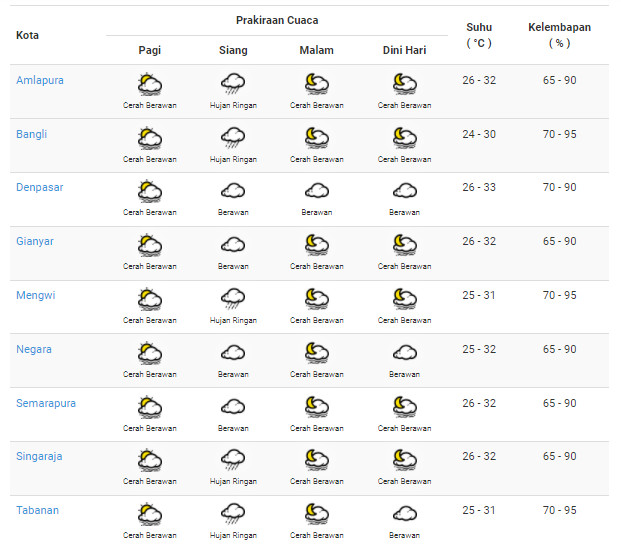Viewport: 621px width, 556px height.
Task: Click Bangli's Hujan Ringan afternoon icon
Action: [x=233, y=137]
